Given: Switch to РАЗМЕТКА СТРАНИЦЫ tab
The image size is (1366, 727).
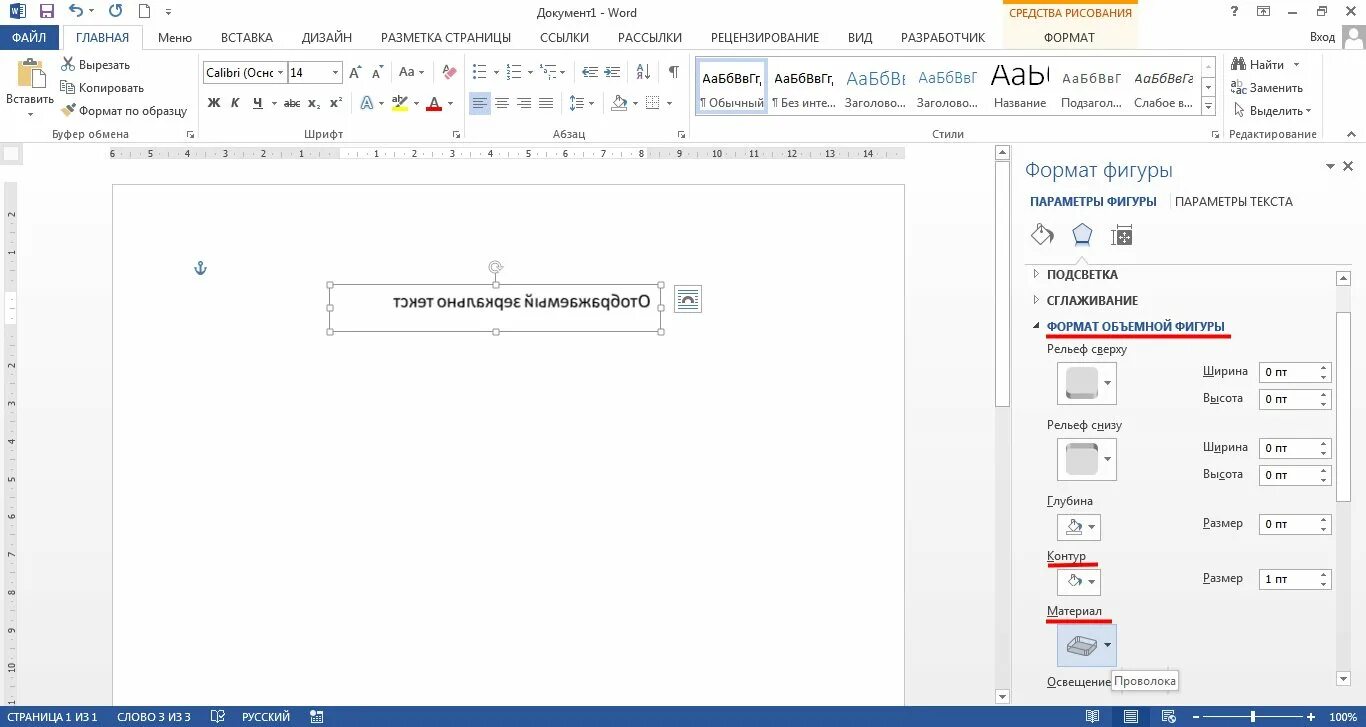Looking at the screenshot, I should coord(446,37).
